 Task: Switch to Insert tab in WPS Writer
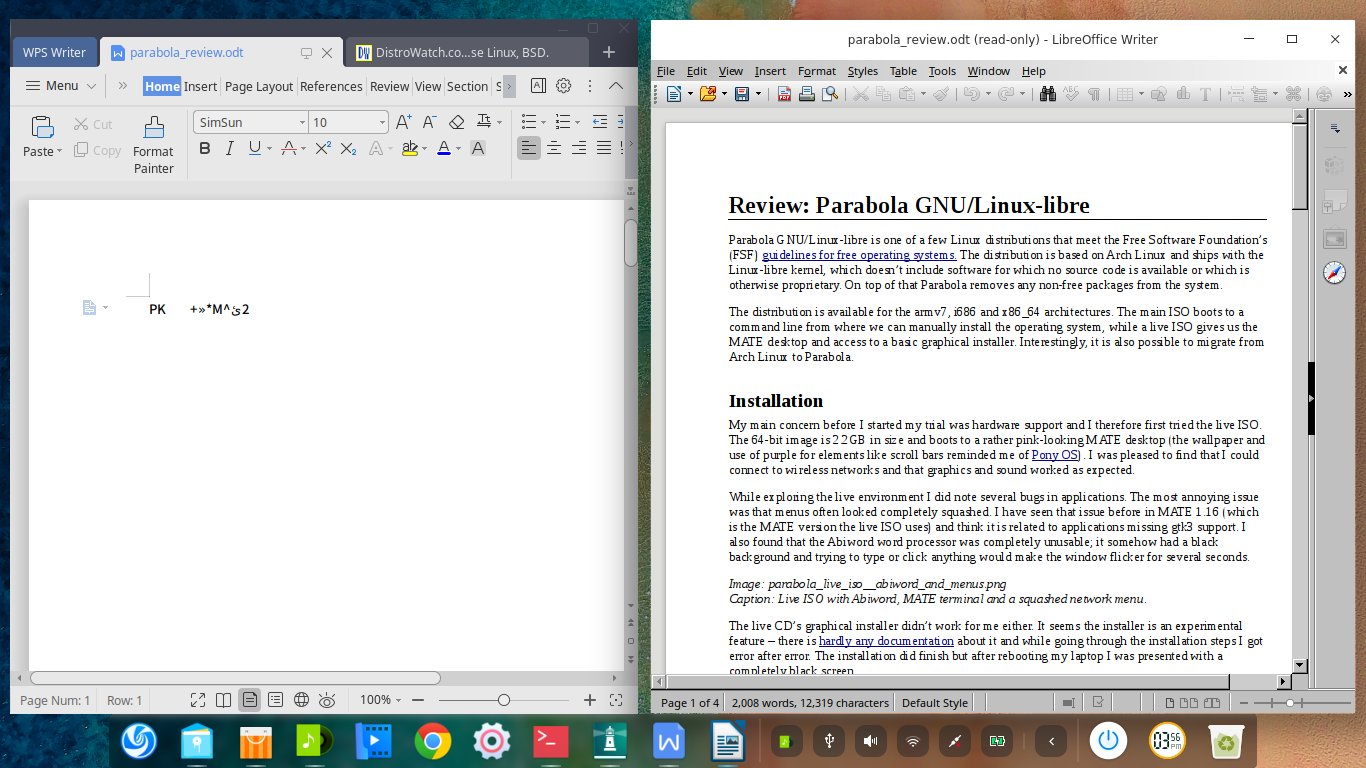[x=201, y=86]
